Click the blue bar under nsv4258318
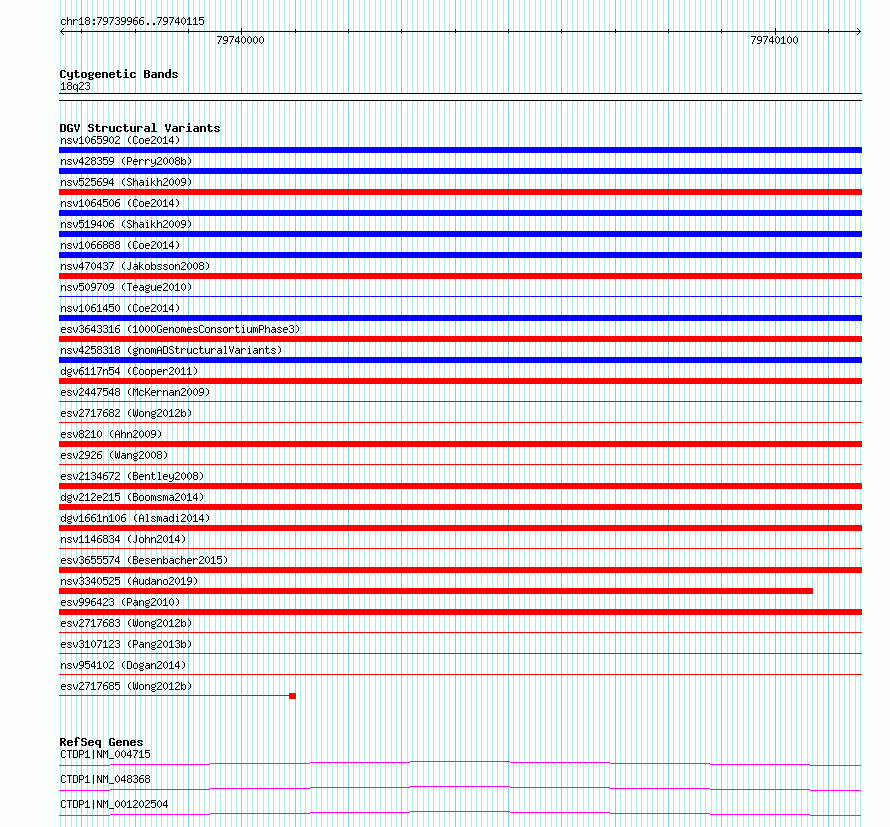 [460, 360]
